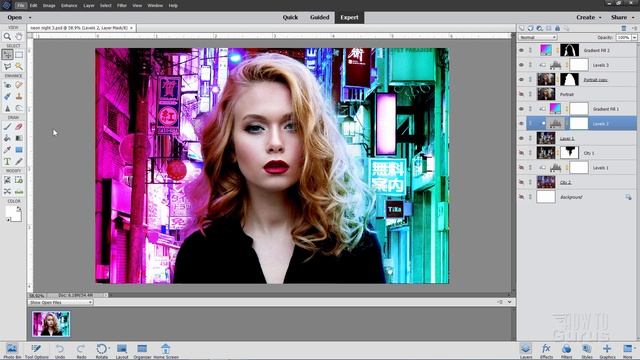Show the hidden City 1 layer
This screenshot has height=360, width=640.
(521, 153)
